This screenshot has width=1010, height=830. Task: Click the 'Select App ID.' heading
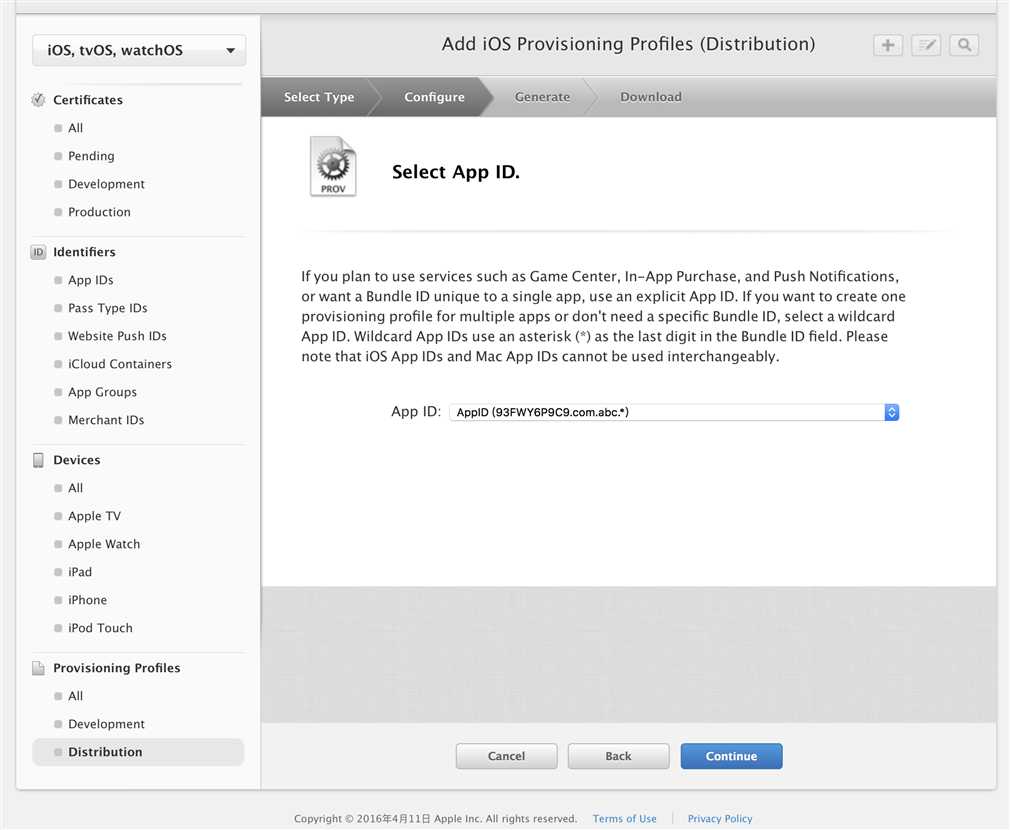click(456, 172)
